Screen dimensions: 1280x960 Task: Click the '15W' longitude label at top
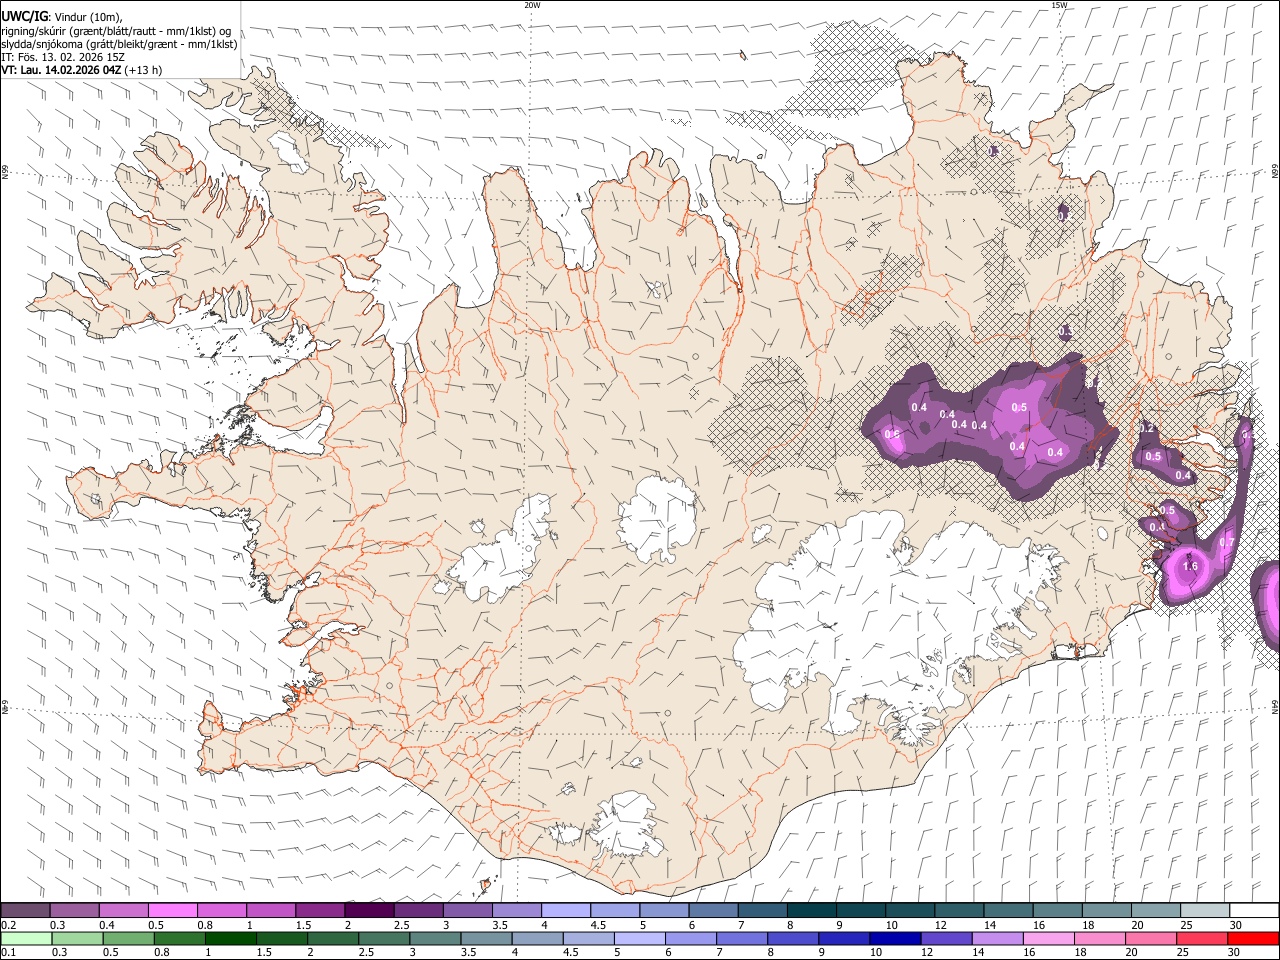point(1059,5)
